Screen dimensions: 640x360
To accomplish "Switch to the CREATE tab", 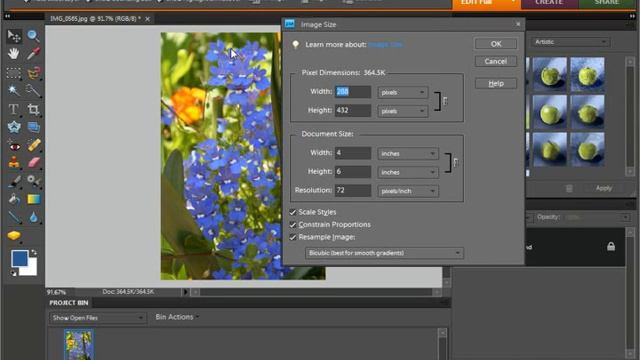I will tap(549, 3).
